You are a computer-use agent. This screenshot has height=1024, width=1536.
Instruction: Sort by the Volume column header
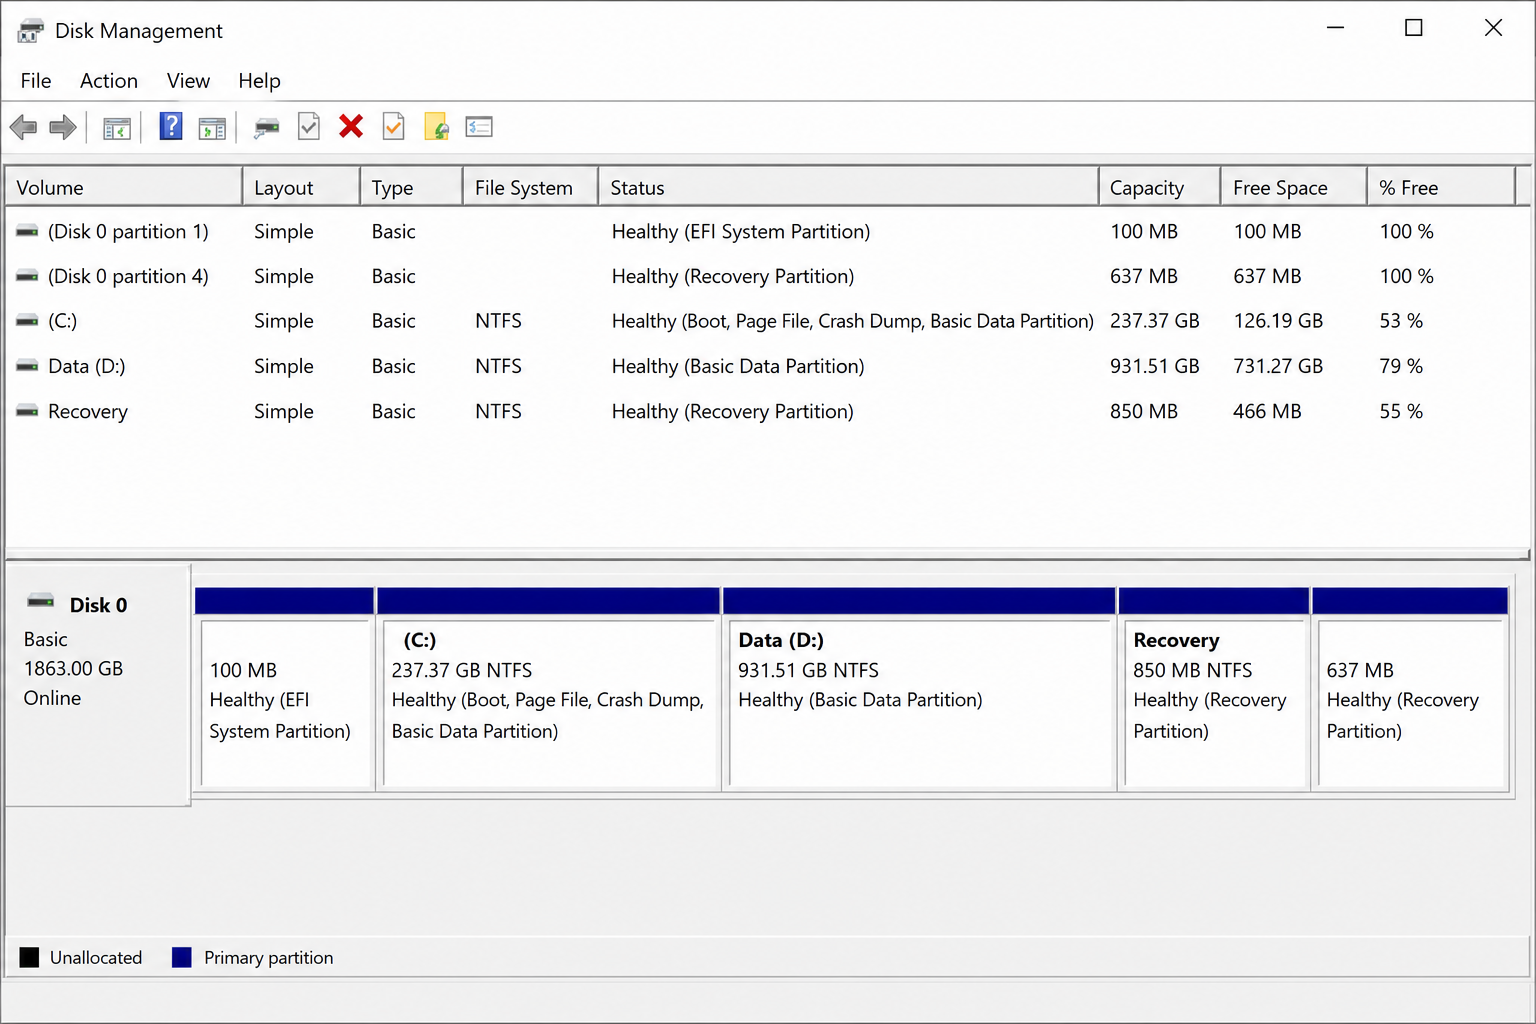tap(124, 187)
